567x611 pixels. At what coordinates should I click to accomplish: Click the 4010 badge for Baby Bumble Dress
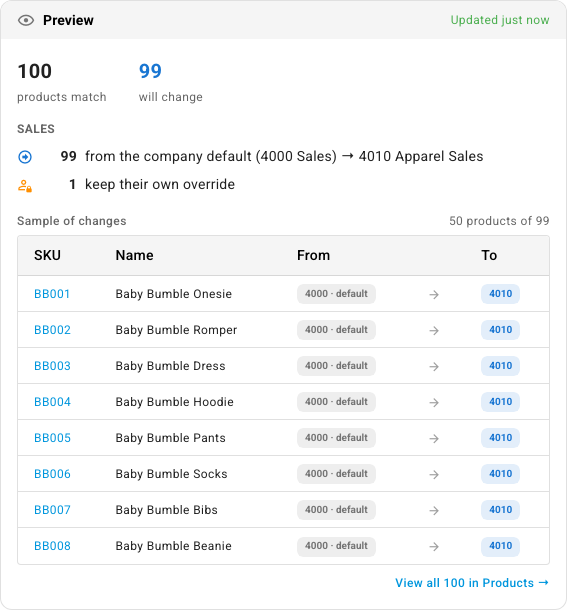pos(500,366)
